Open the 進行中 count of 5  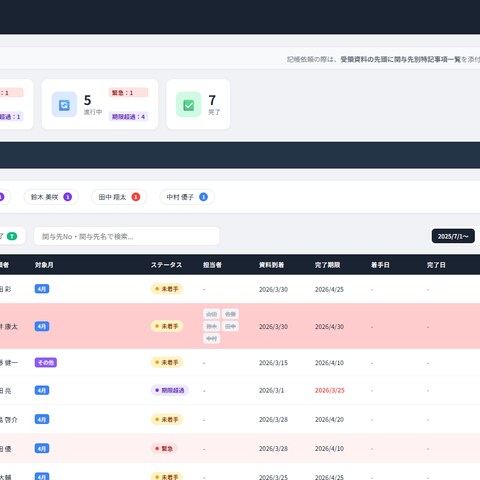click(x=87, y=100)
